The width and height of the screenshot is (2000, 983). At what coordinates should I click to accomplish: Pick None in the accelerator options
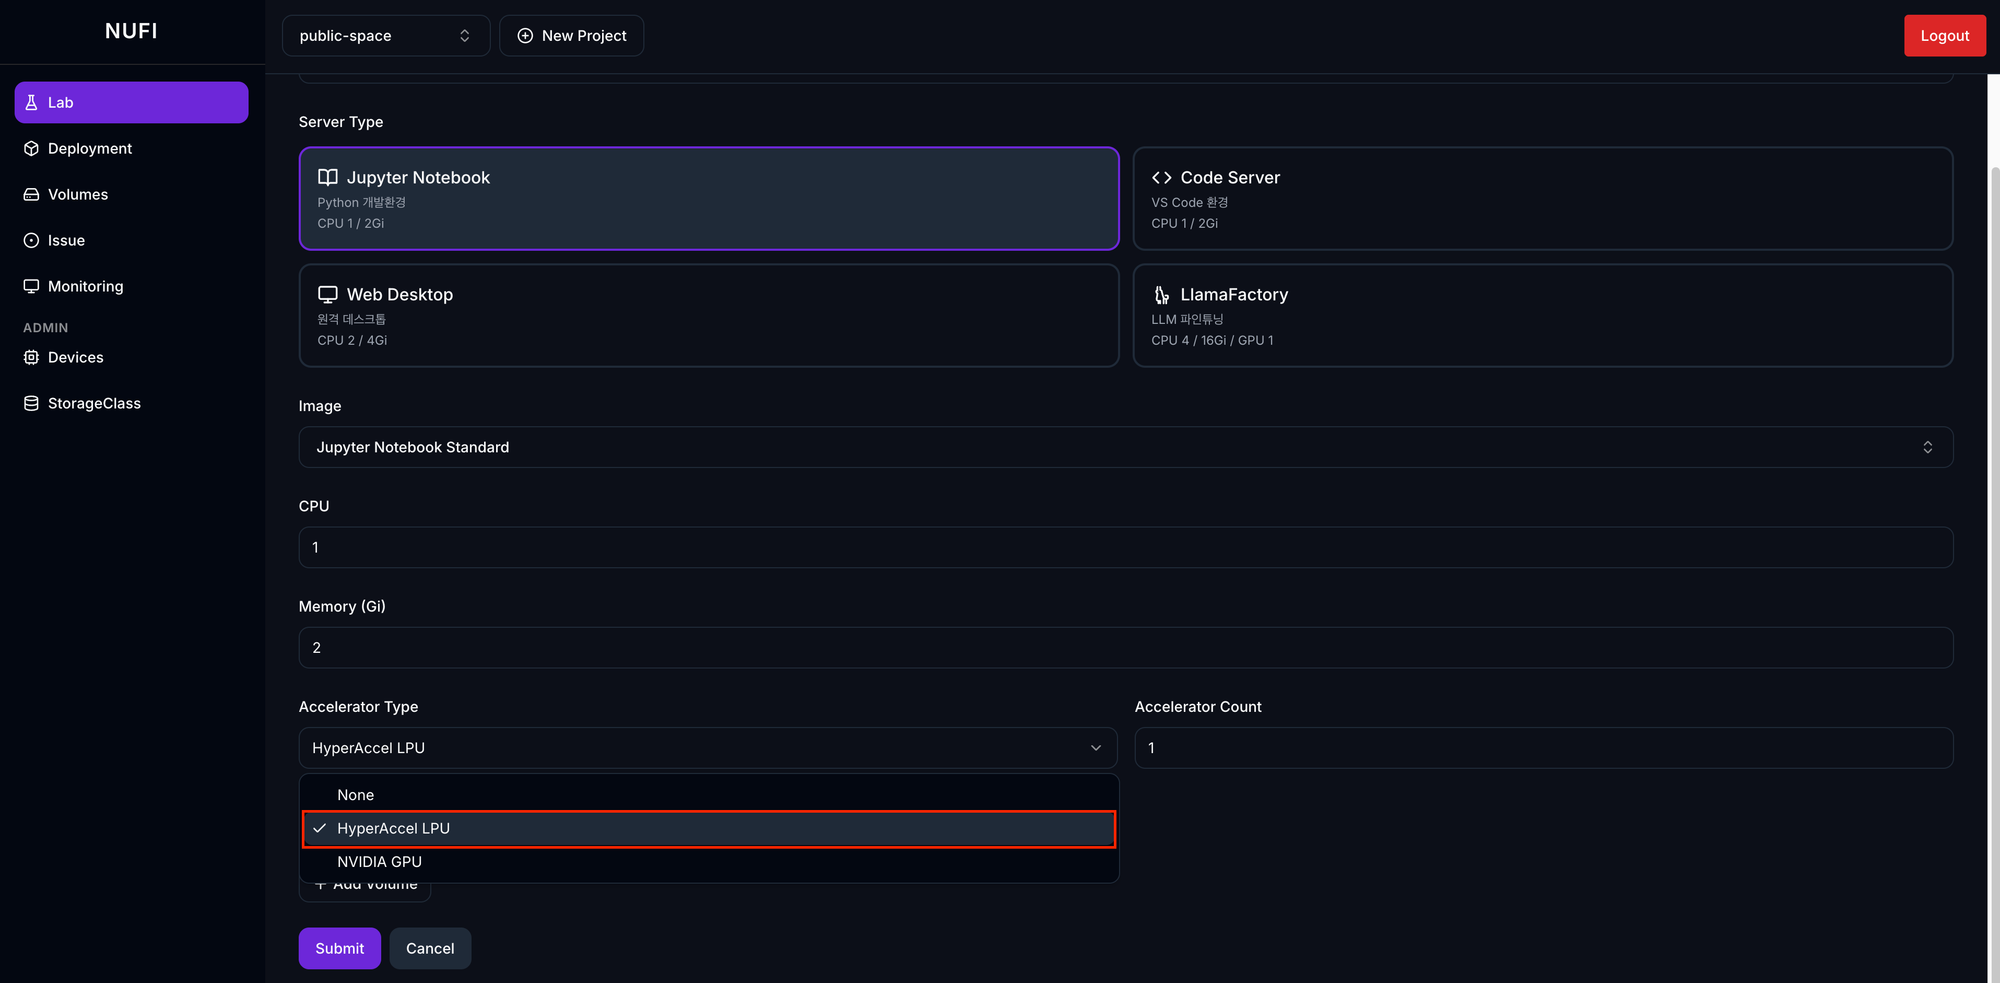pos(356,795)
